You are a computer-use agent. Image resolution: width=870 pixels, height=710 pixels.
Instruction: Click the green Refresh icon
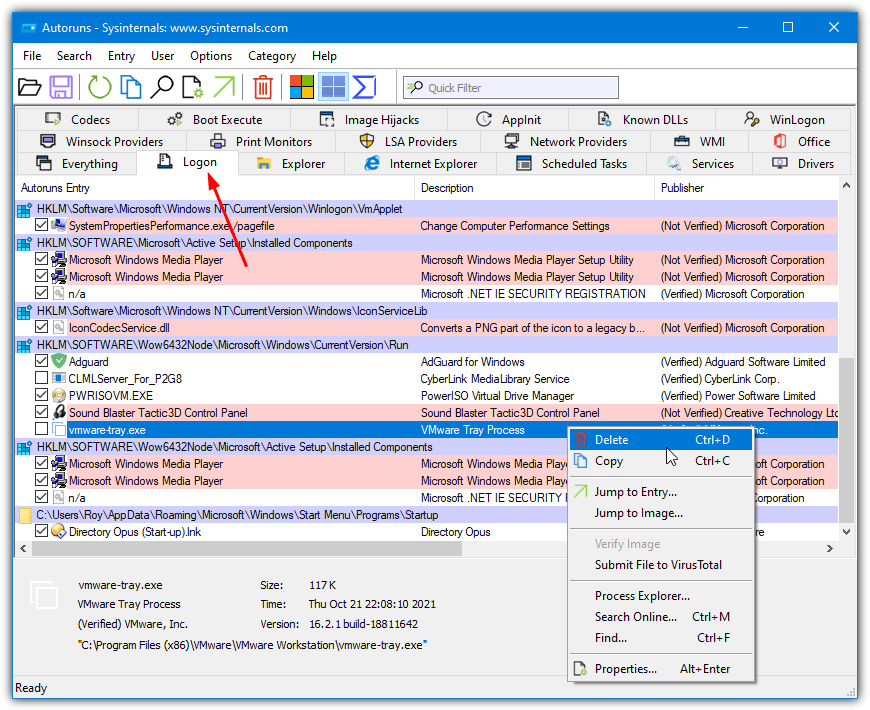coord(100,87)
